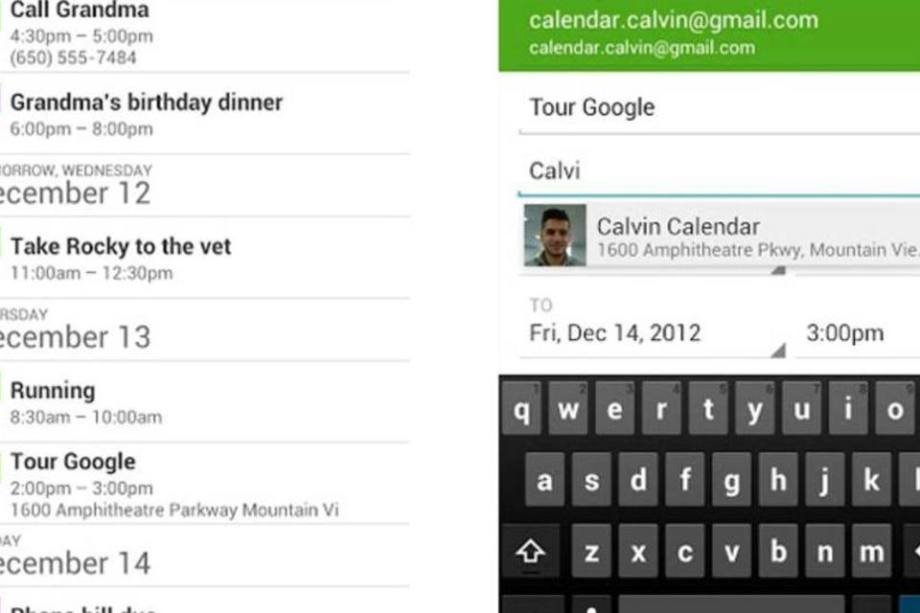Open the Tour Google agenda entry
The width and height of the screenshot is (920, 613).
[200, 484]
